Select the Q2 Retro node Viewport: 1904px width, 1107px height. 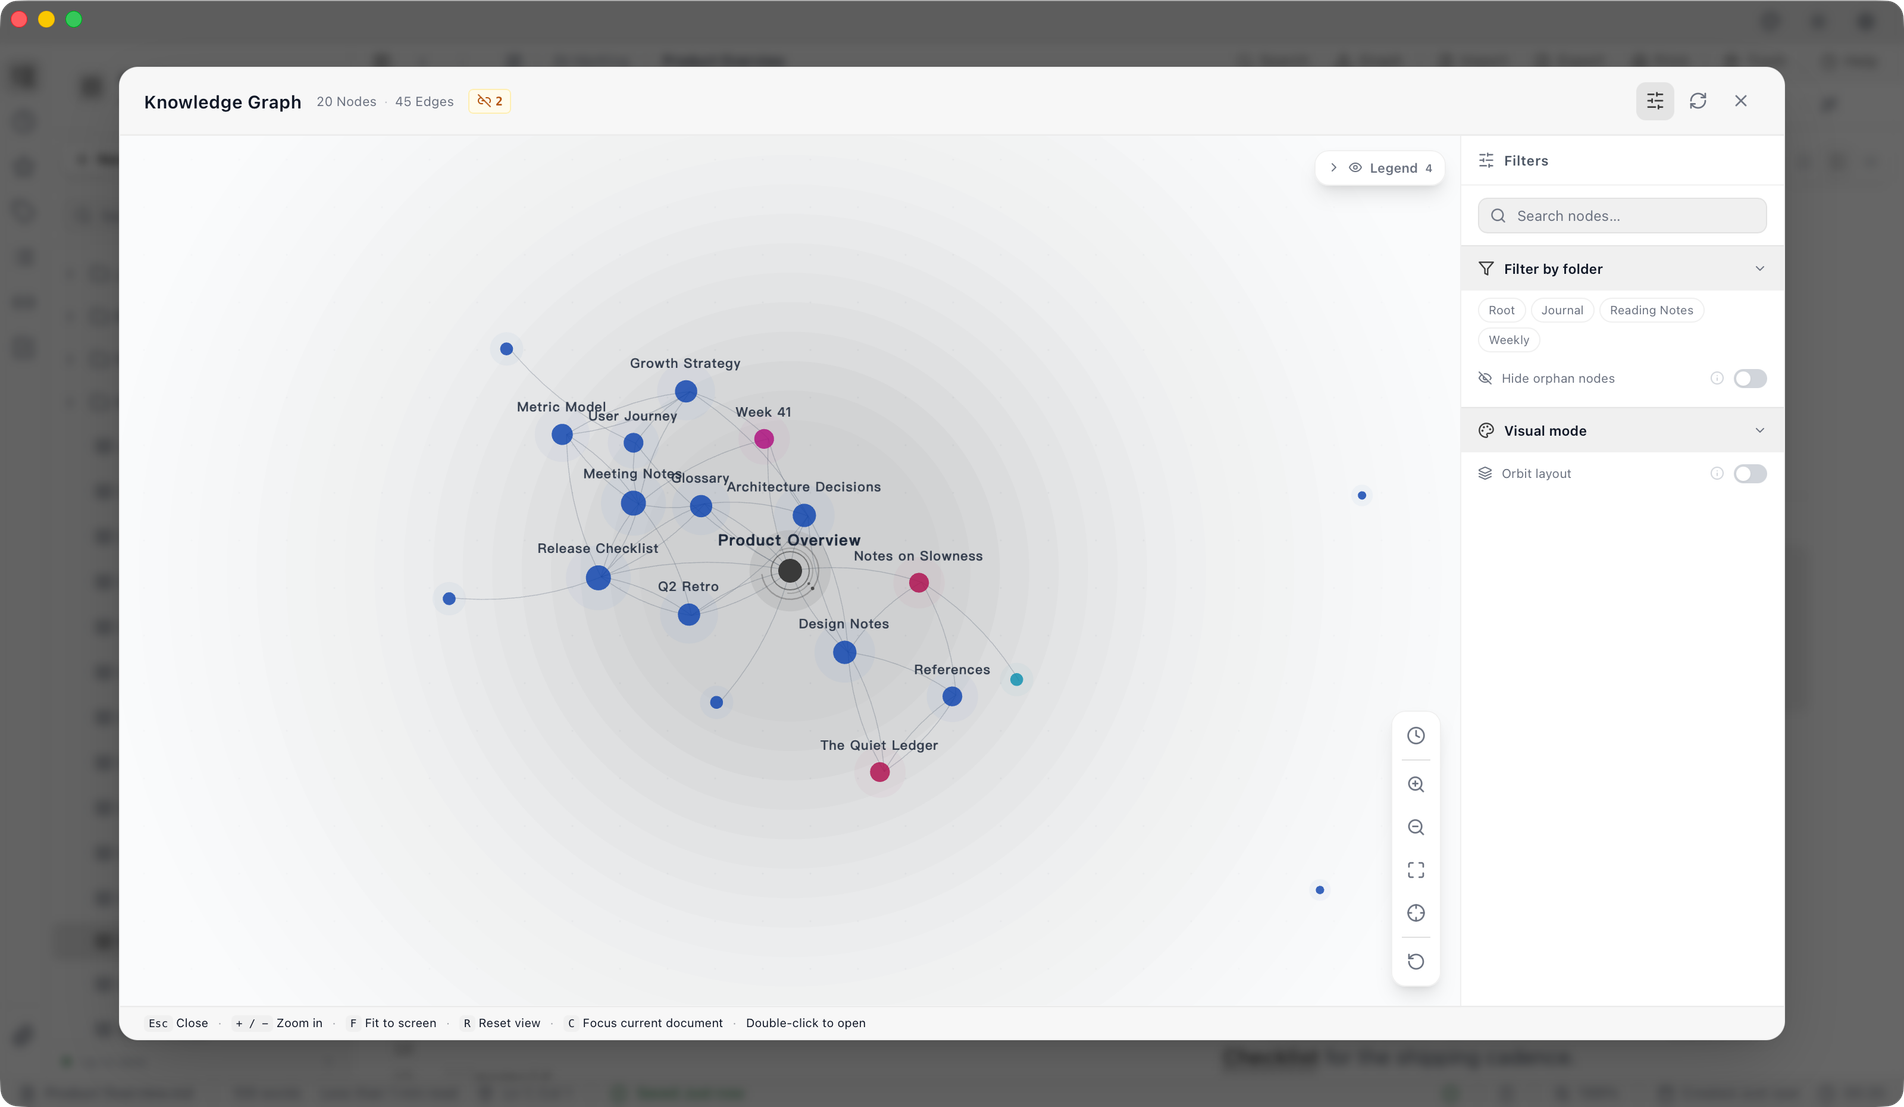(x=689, y=615)
